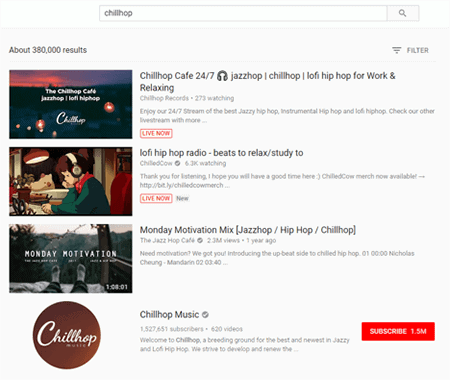This screenshot has height=380, width=450.
Task: Open the Chillhop Cafe 24/7 video title
Action: [267, 82]
